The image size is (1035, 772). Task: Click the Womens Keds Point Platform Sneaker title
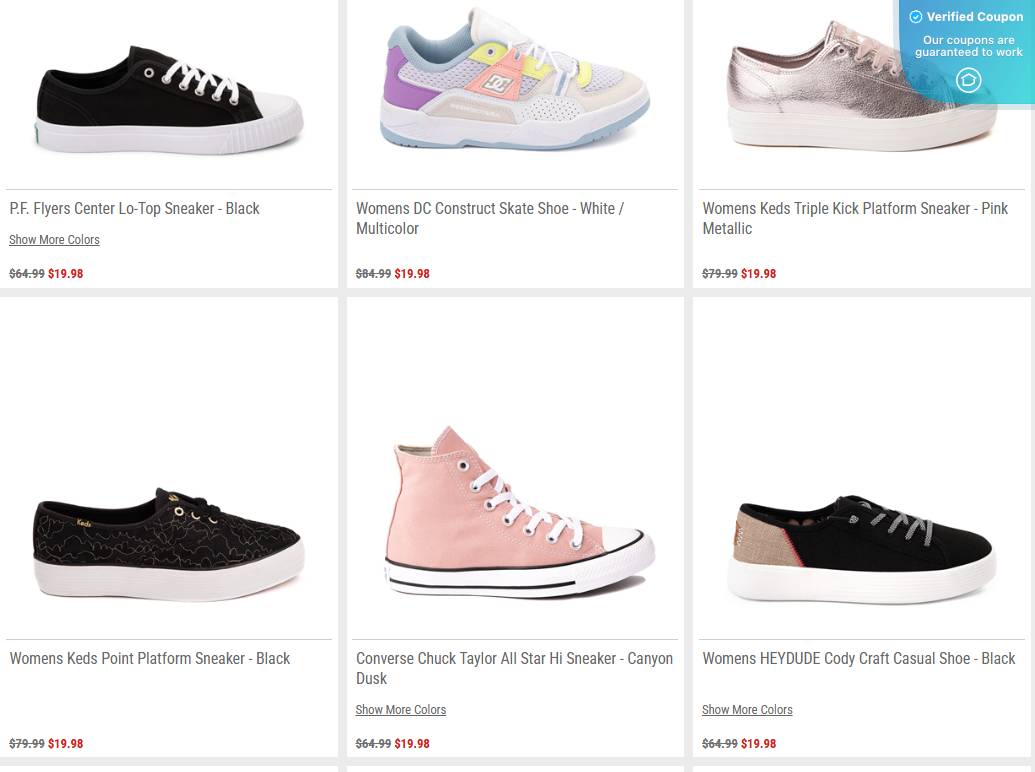[149, 658]
